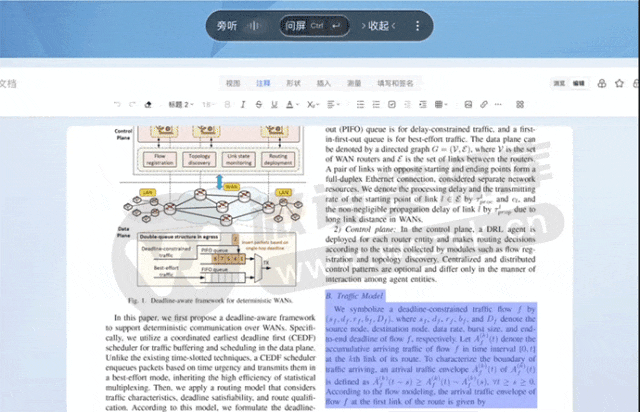Click the checkbox task list icon

[392, 105]
